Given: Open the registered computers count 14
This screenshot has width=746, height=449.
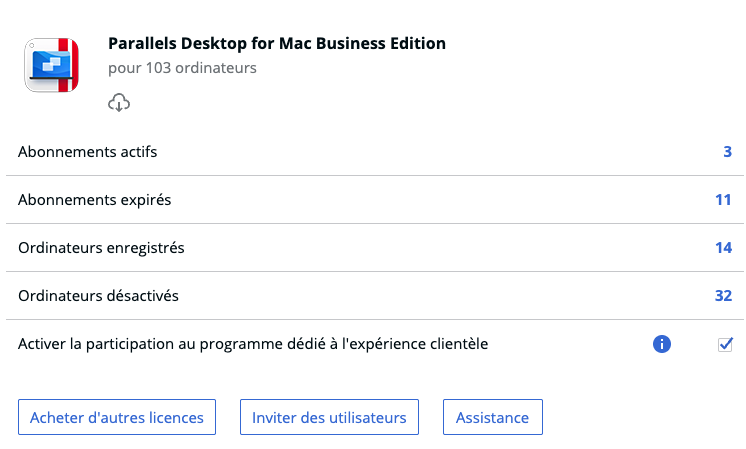Looking at the screenshot, I should [x=723, y=248].
